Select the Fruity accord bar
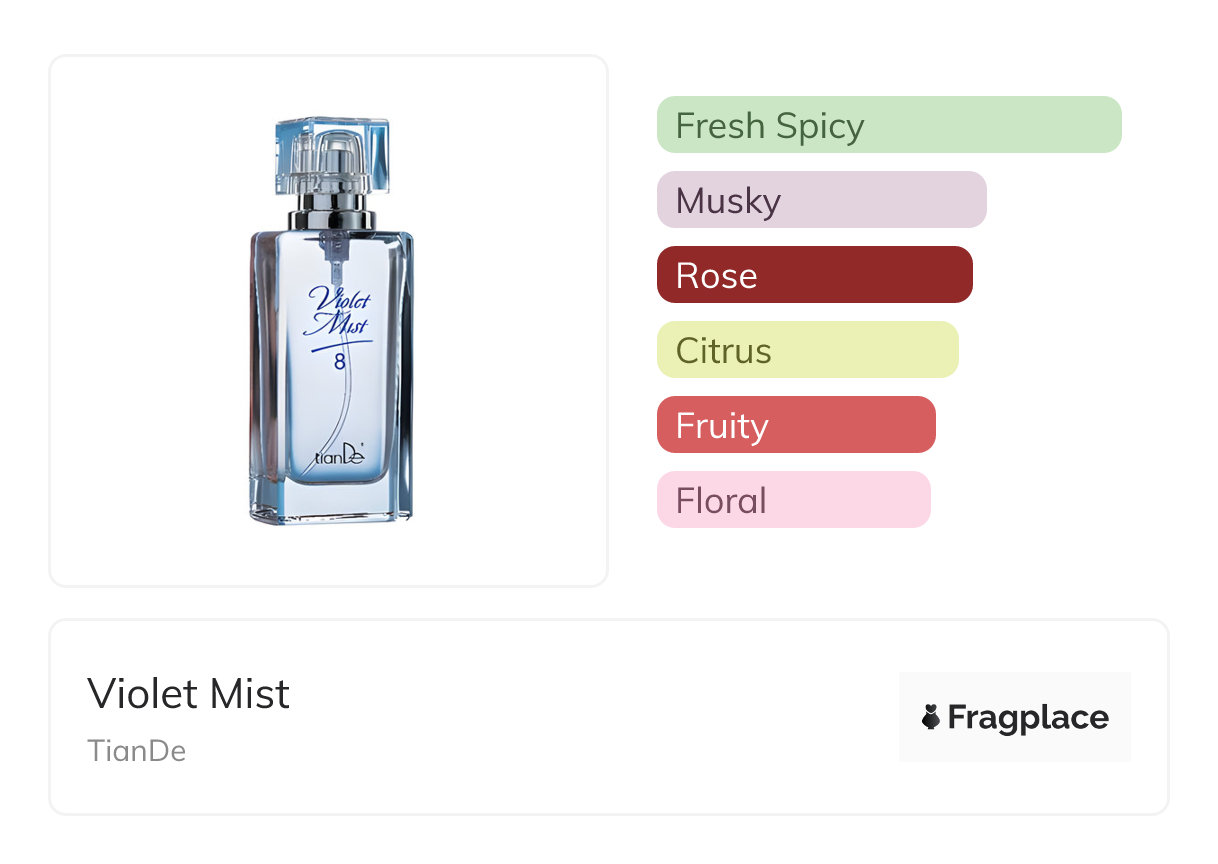 (x=796, y=425)
